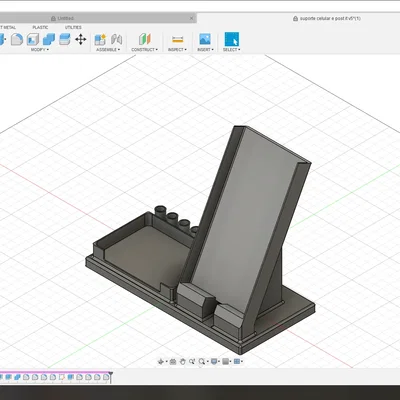Choose the Shell tool icon
The height and width of the screenshot is (400, 400).
(x=33, y=39)
